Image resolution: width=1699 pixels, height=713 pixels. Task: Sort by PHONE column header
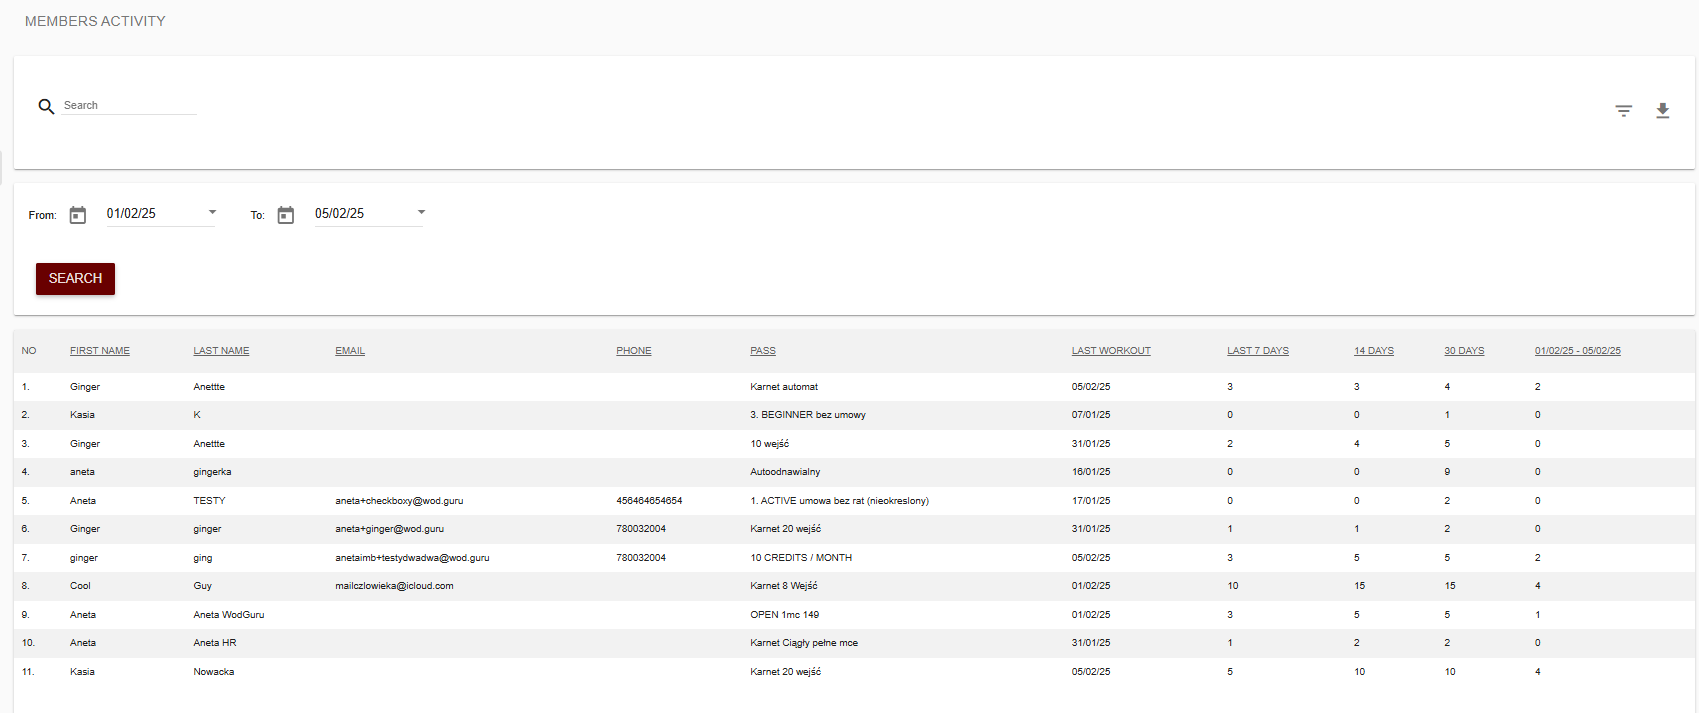(x=633, y=351)
